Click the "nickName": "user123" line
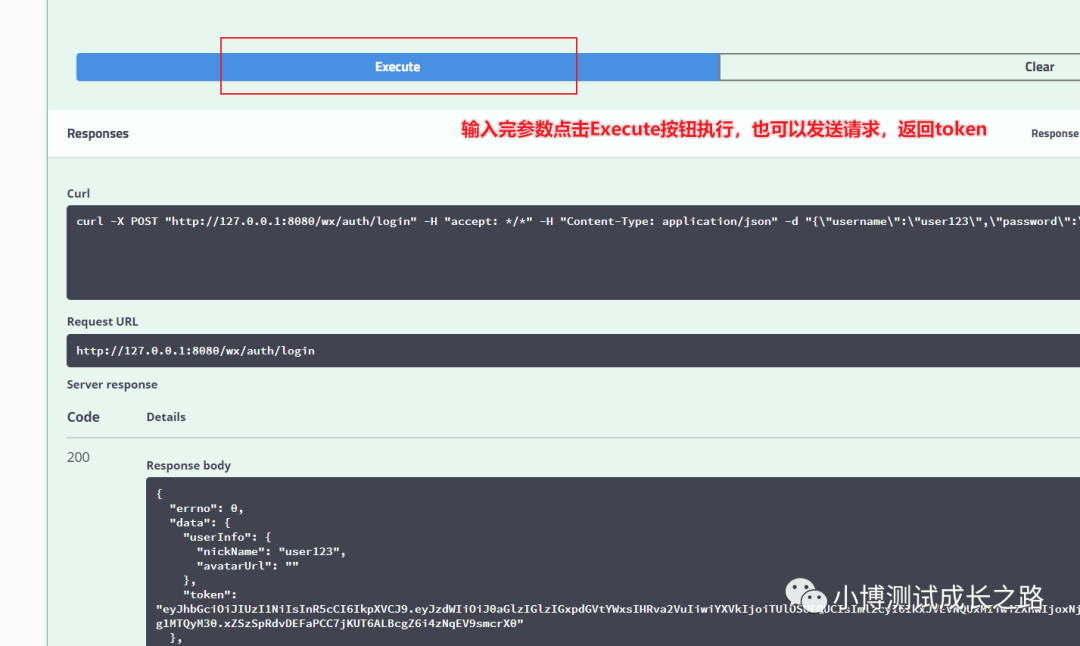Screen dimensions: 1080x646 click(271, 551)
